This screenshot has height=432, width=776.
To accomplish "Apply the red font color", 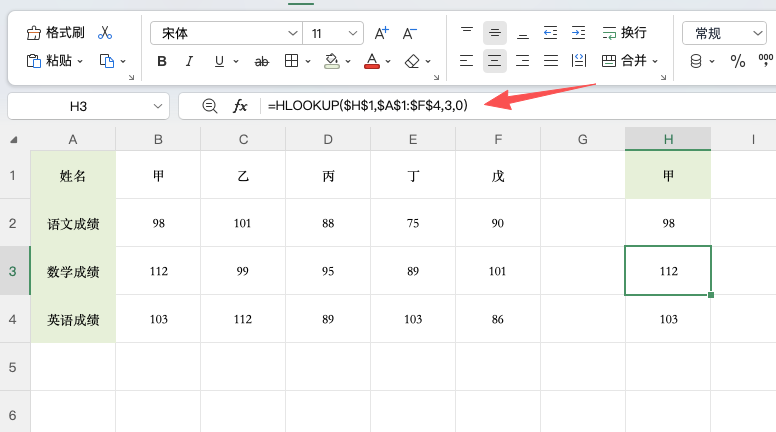I will [x=372, y=61].
